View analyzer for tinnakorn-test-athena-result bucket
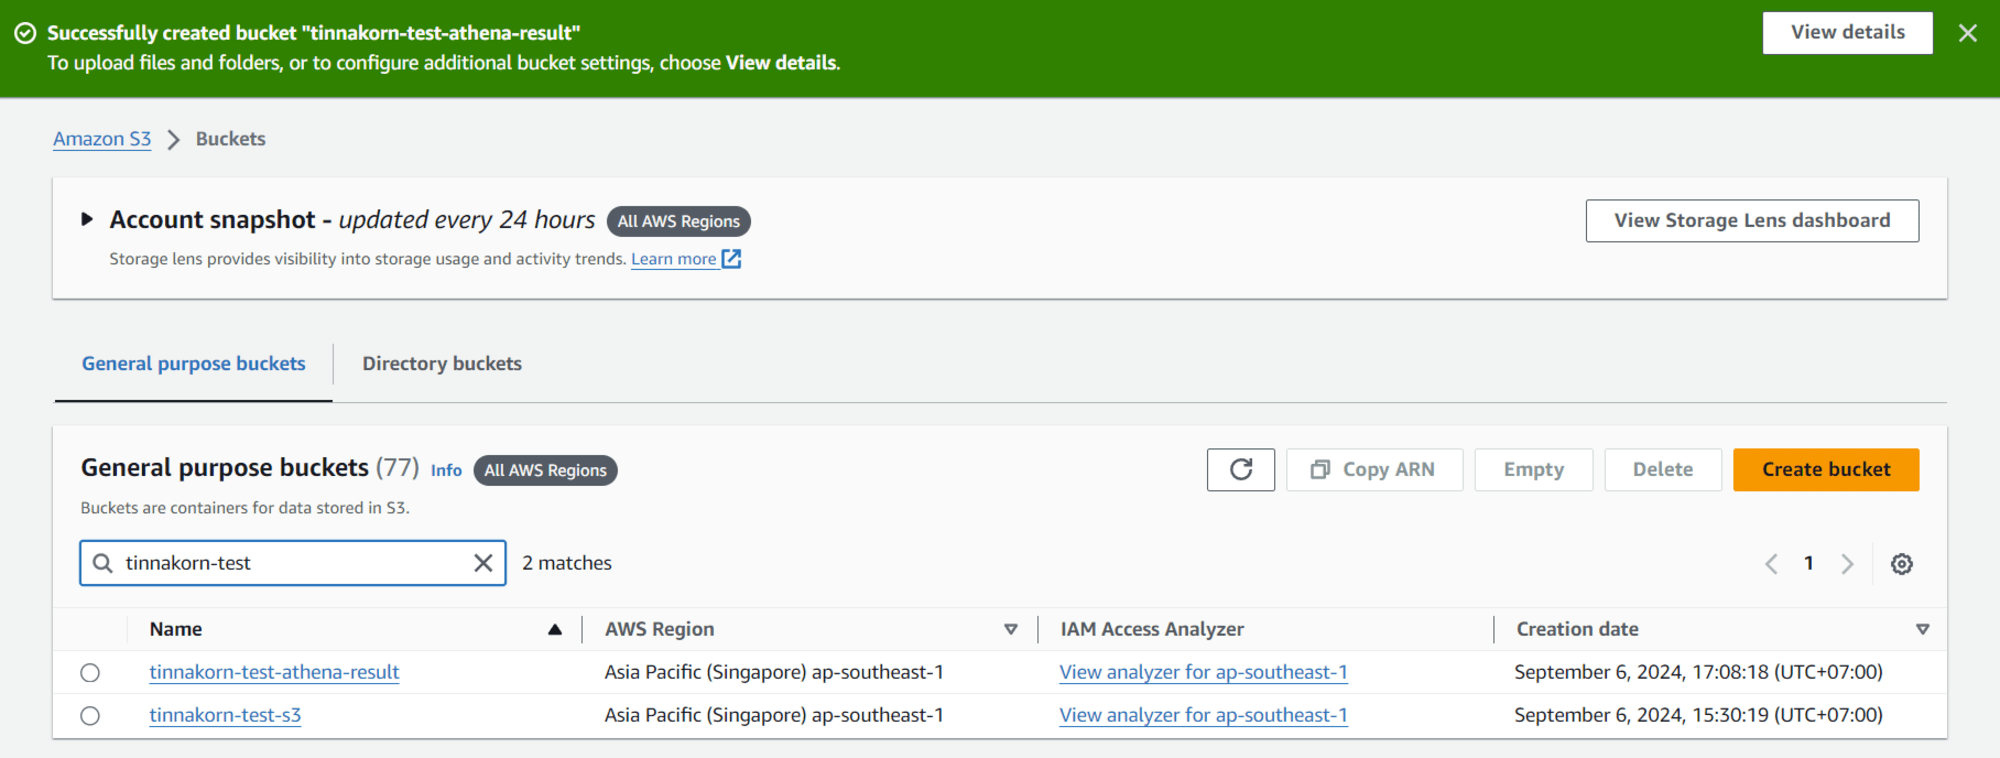The image size is (2000, 758). point(1203,672)
